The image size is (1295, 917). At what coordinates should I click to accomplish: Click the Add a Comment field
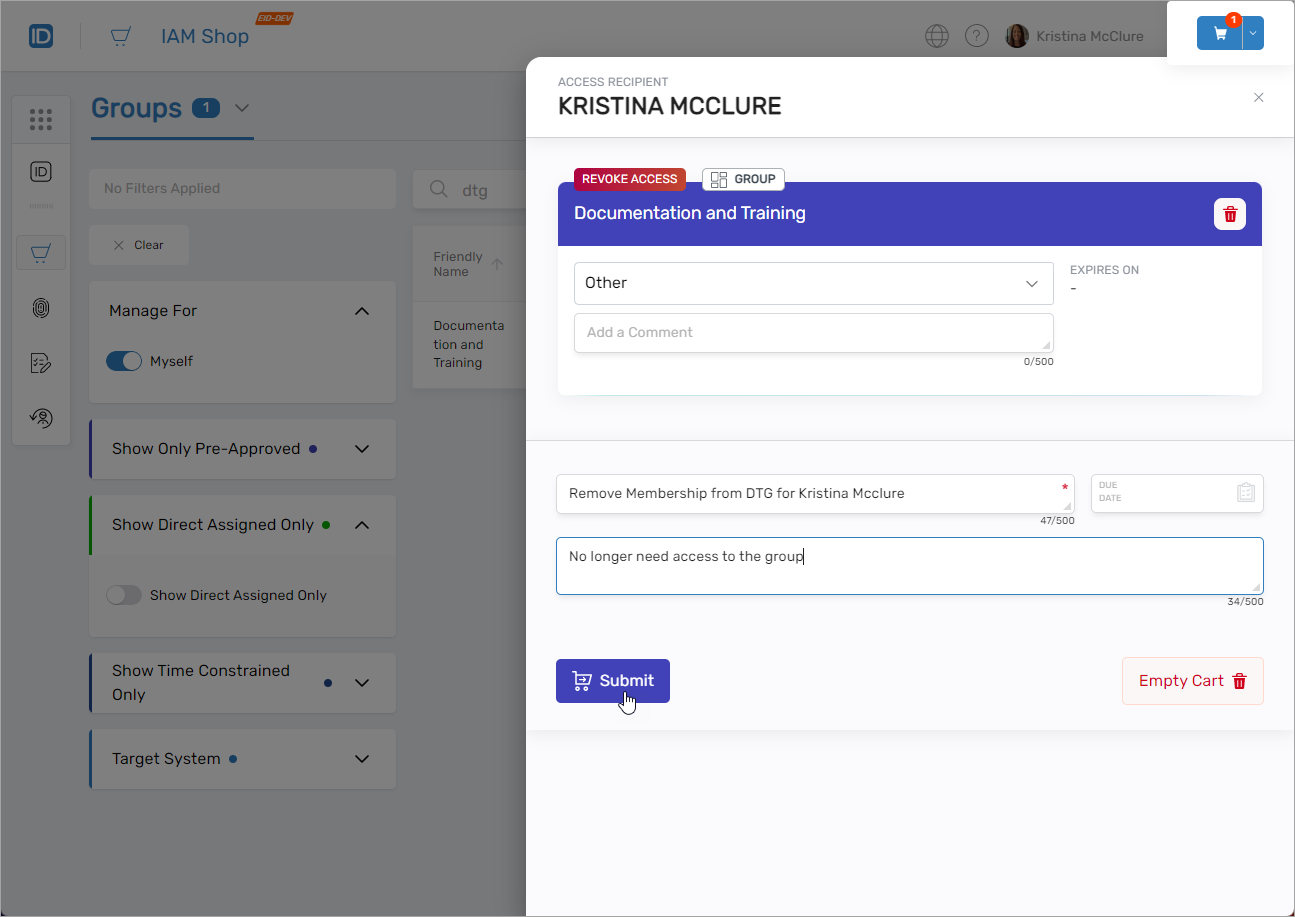tap(812, 333)
